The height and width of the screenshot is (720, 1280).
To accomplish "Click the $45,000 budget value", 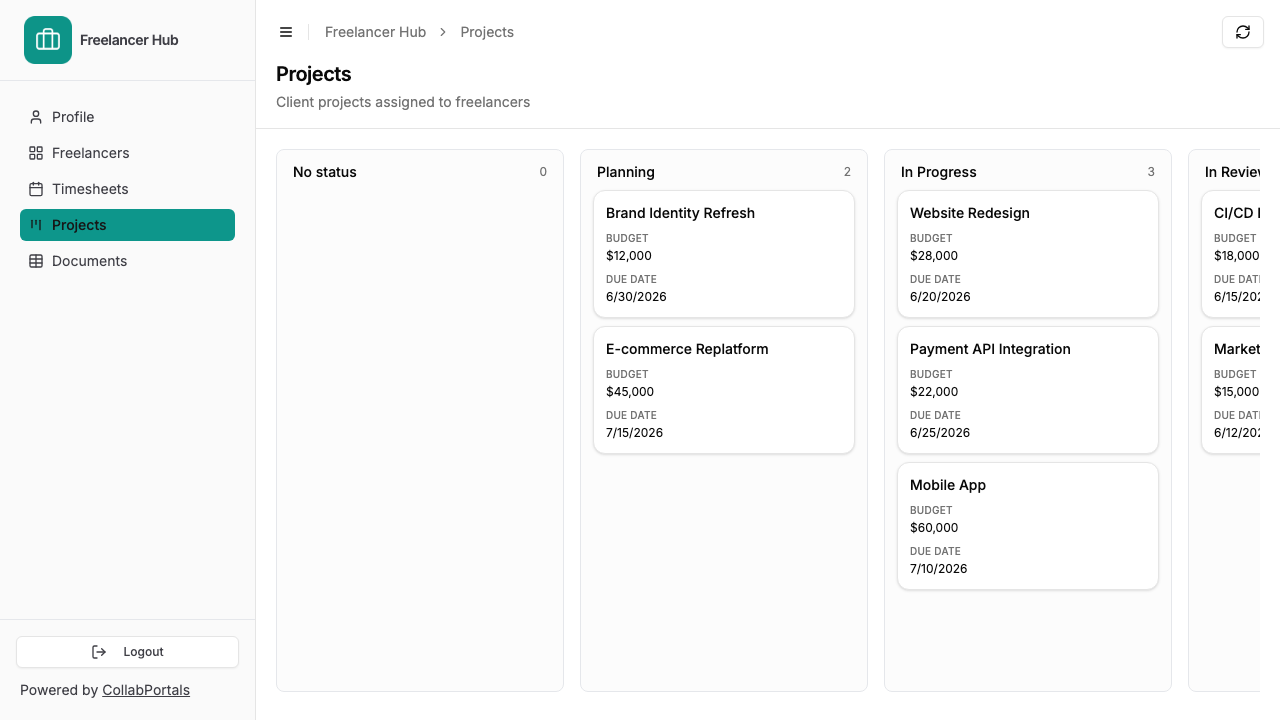I will 630,392.
